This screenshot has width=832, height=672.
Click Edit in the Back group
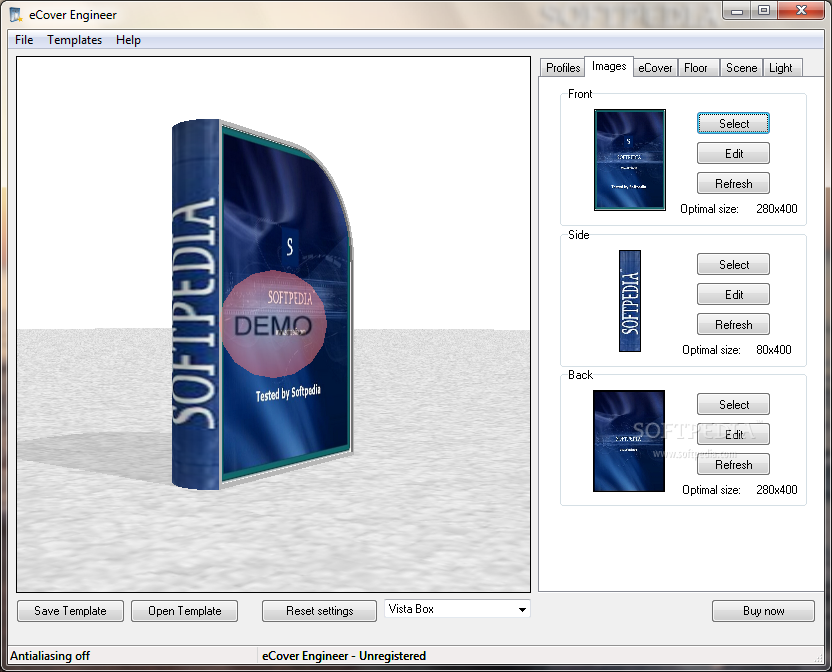pos(733,435)
